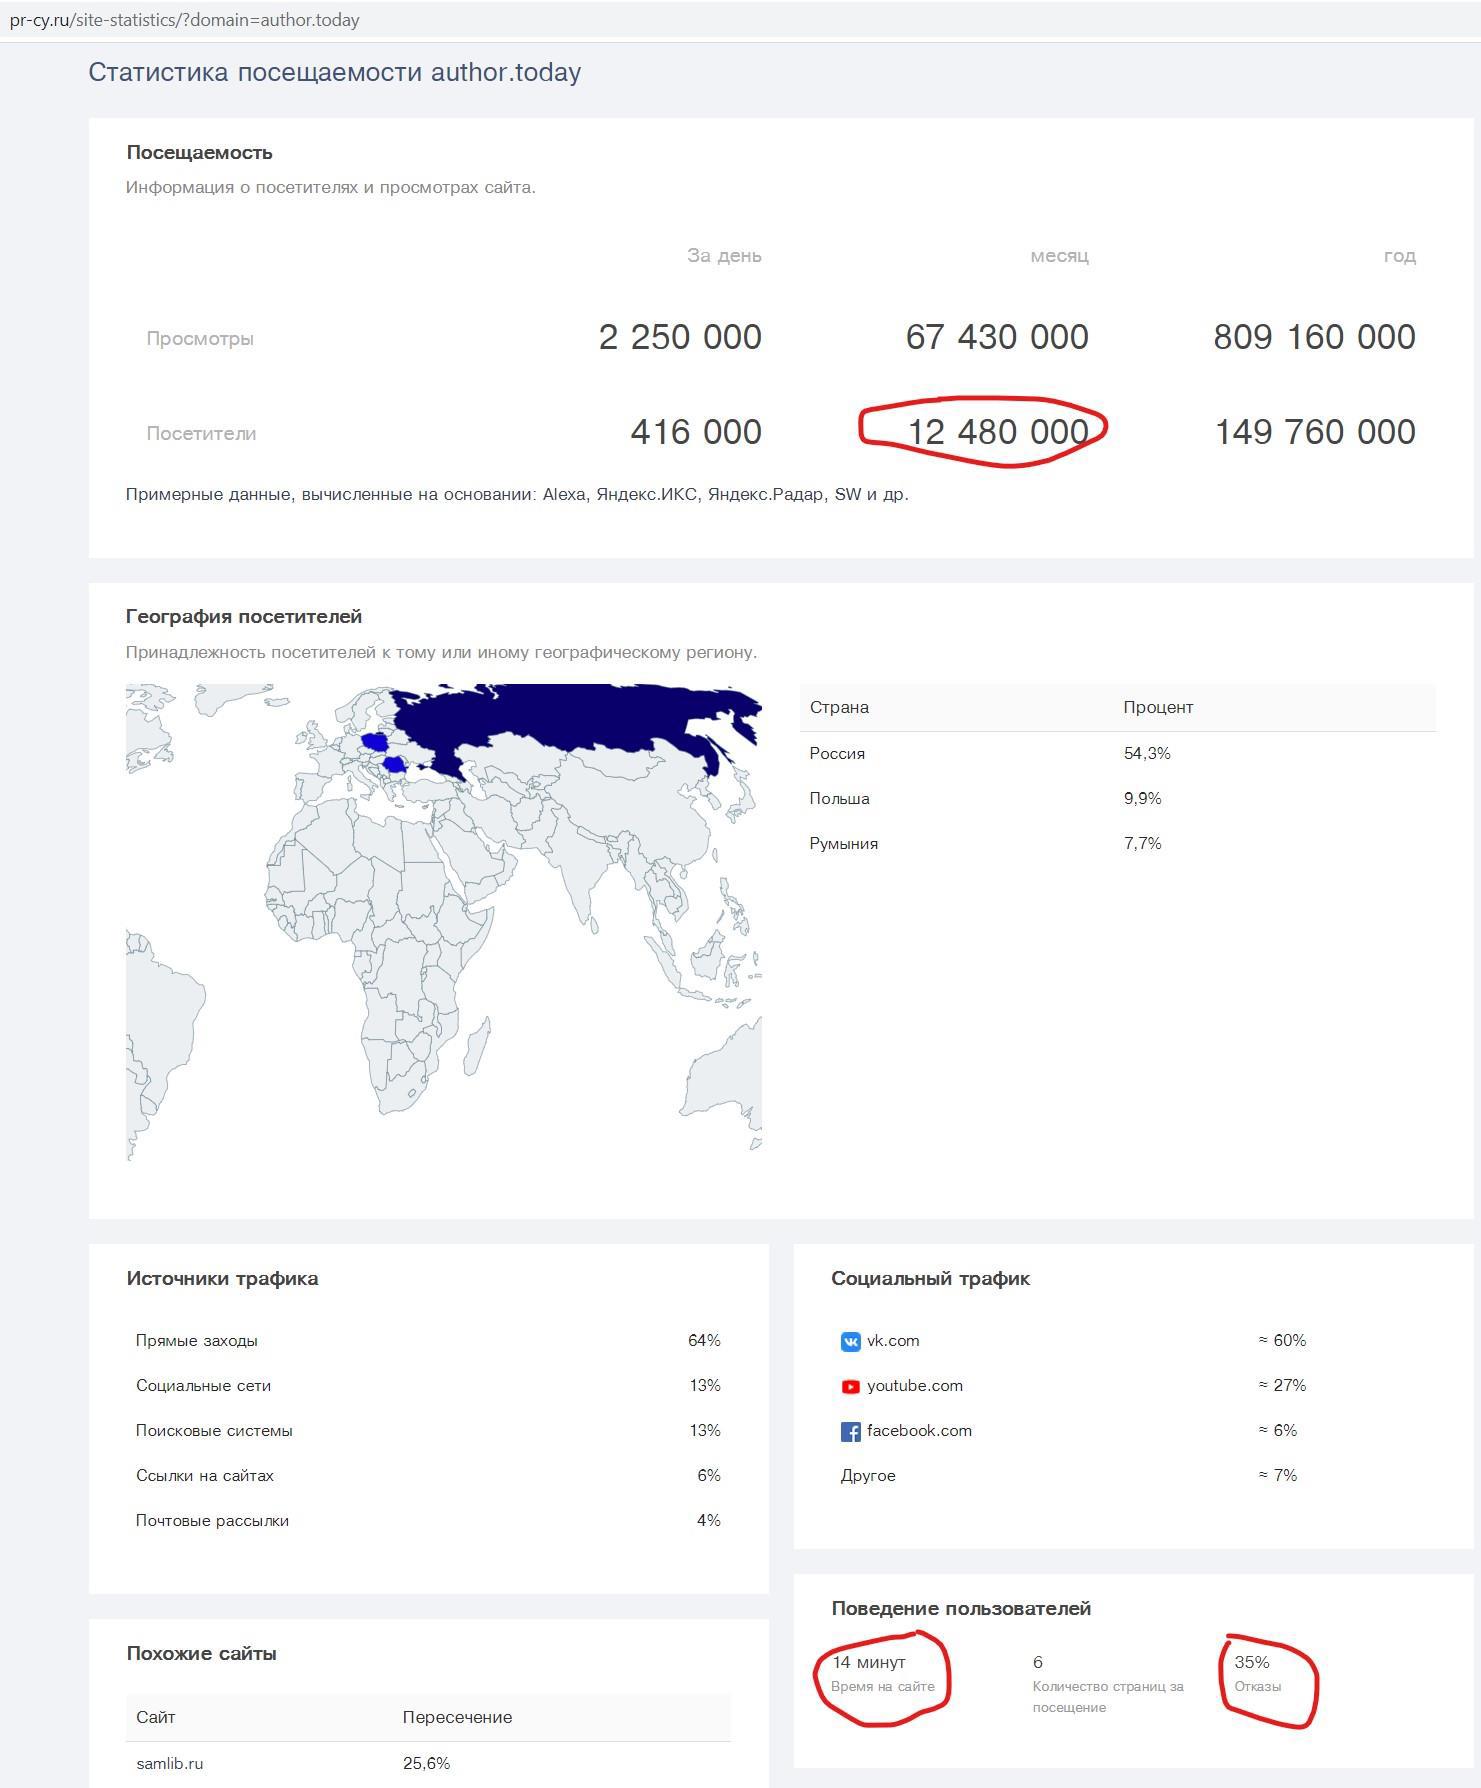
Task: Click Poland on the world map
Action: coord(376,742)
